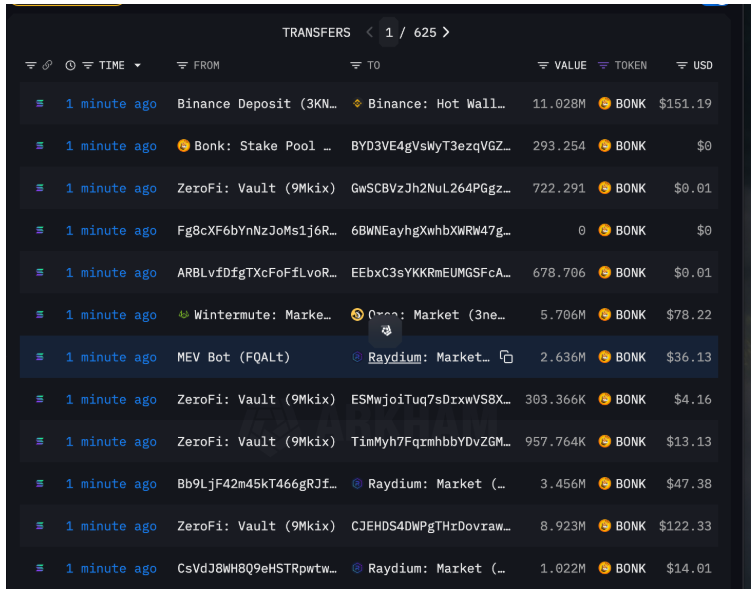Image resolution: width=756 pixels, height=596 pixels.
Task: Open Solana transaction icon in MEV Bot row
Action: click(x=40, y=357)
